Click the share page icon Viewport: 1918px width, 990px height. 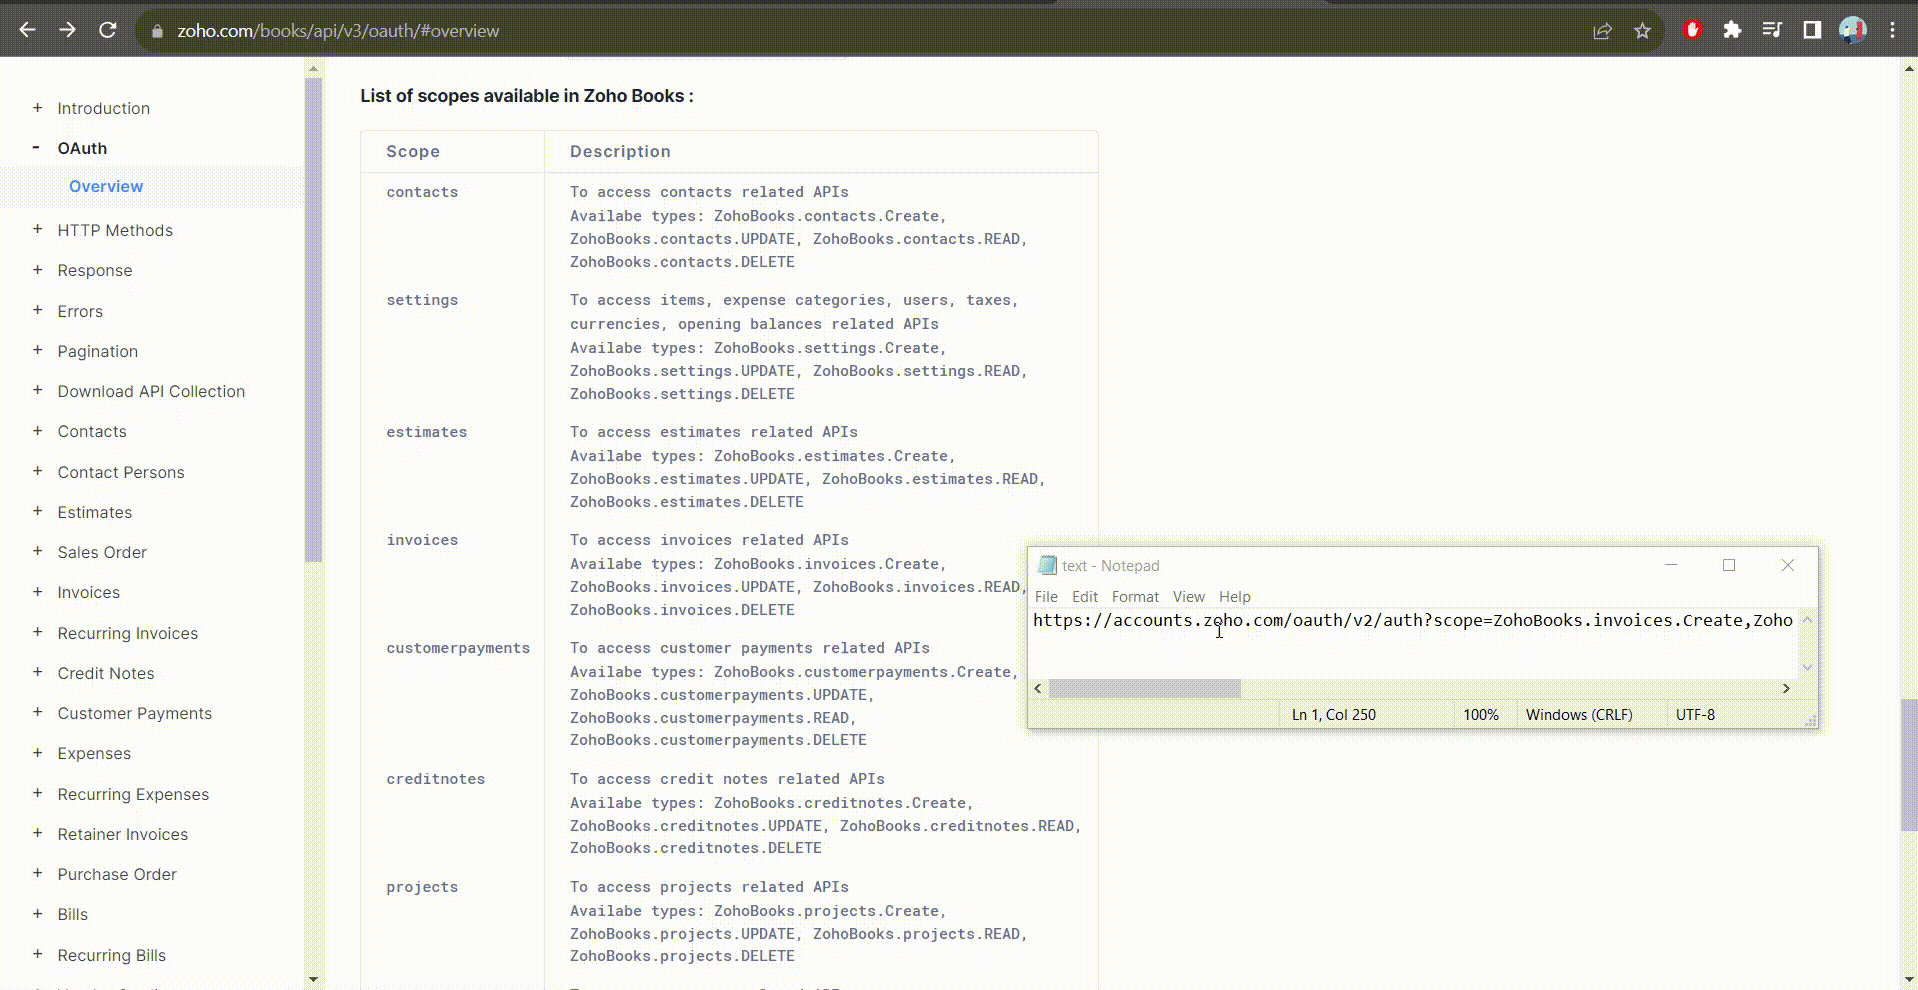(x=1602, y=31)
